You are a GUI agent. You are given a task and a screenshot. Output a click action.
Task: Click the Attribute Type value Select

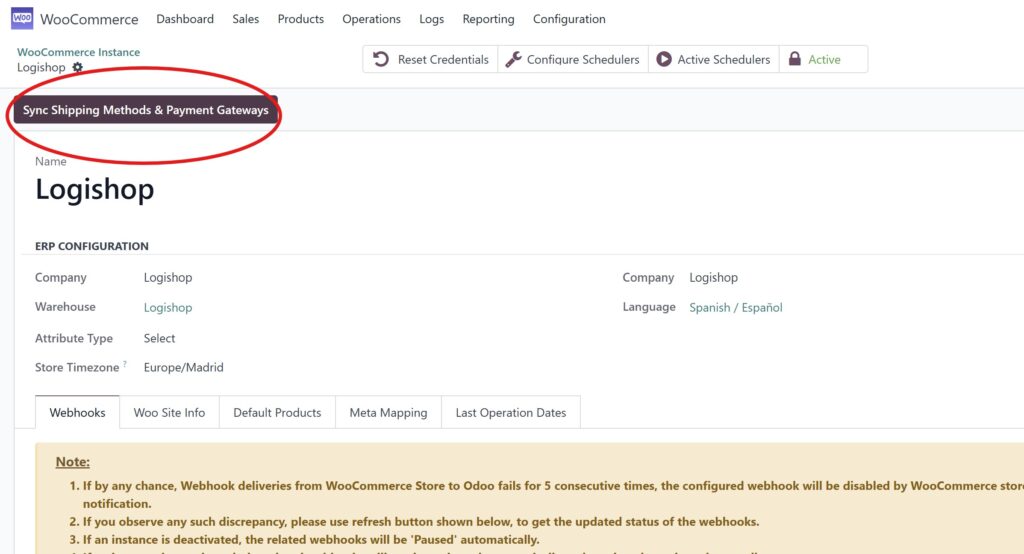pyautogui.click(x=159, y=338)
